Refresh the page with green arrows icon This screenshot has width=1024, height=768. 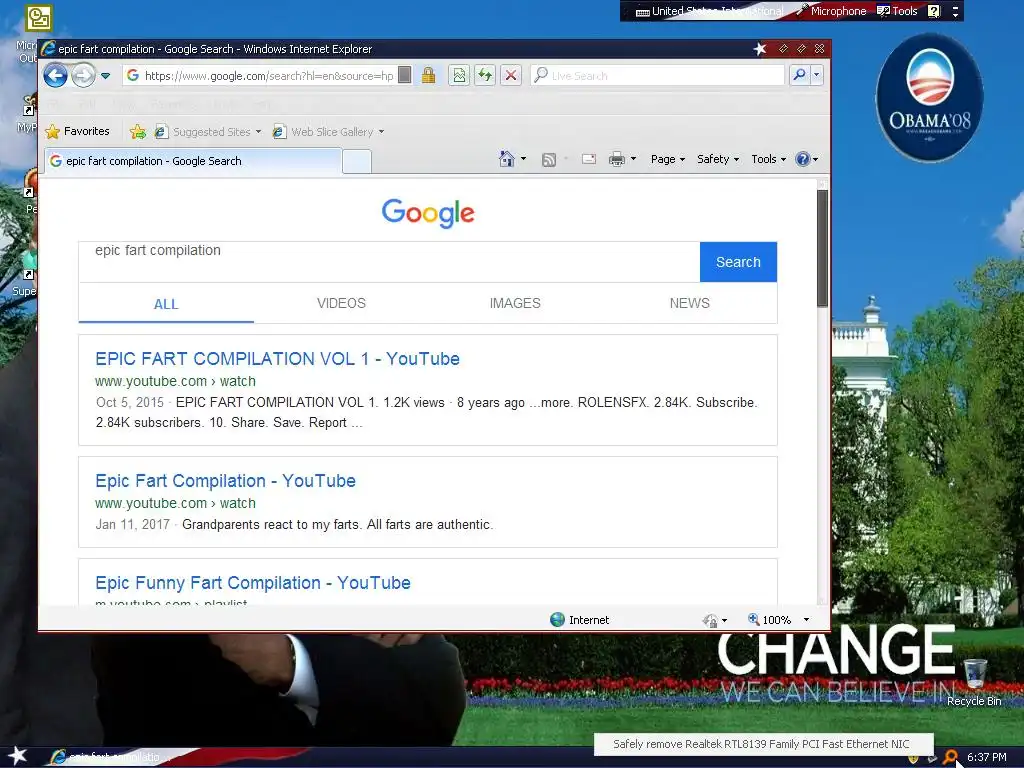(485, 76)
